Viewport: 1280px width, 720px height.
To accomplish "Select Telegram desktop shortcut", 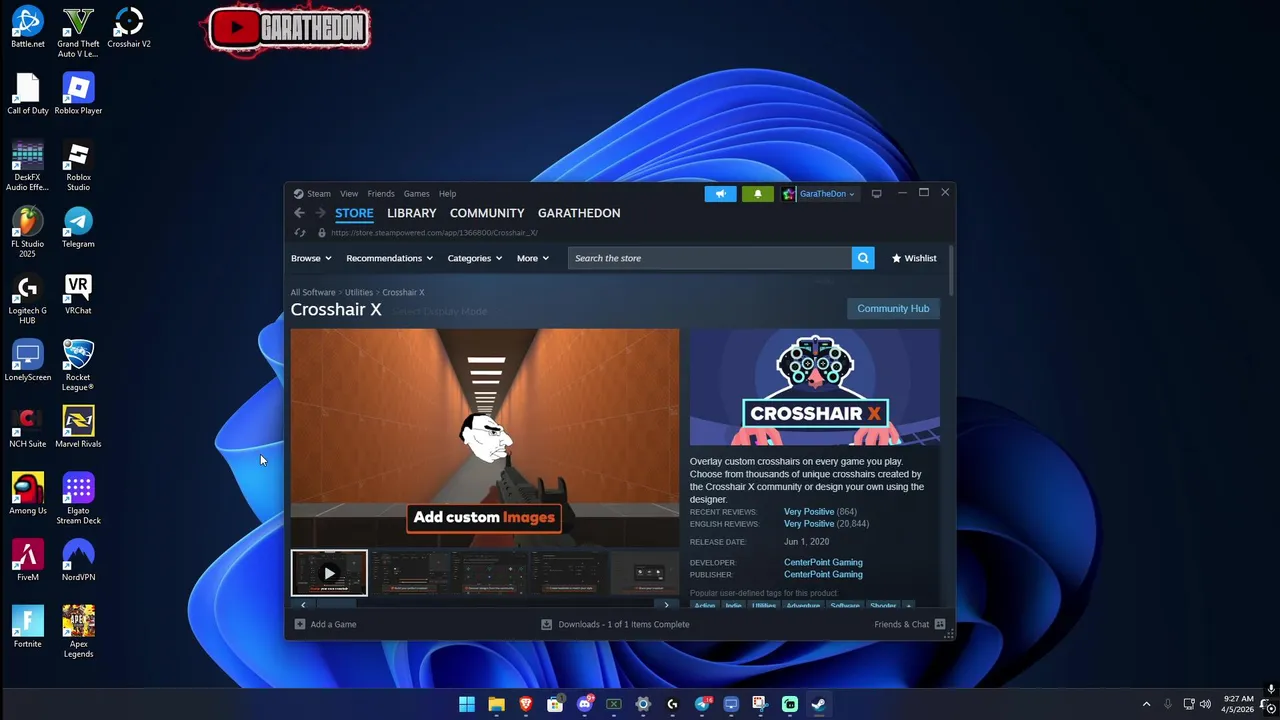I will tap(78, 228).
